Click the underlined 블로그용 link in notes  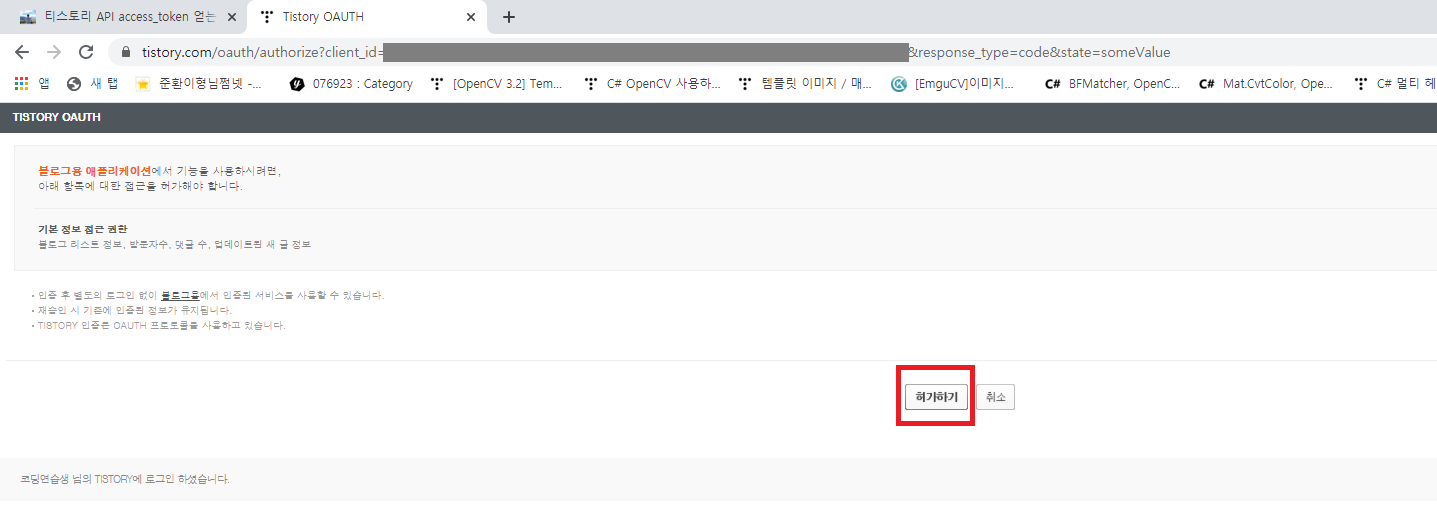tap(180, 295)
